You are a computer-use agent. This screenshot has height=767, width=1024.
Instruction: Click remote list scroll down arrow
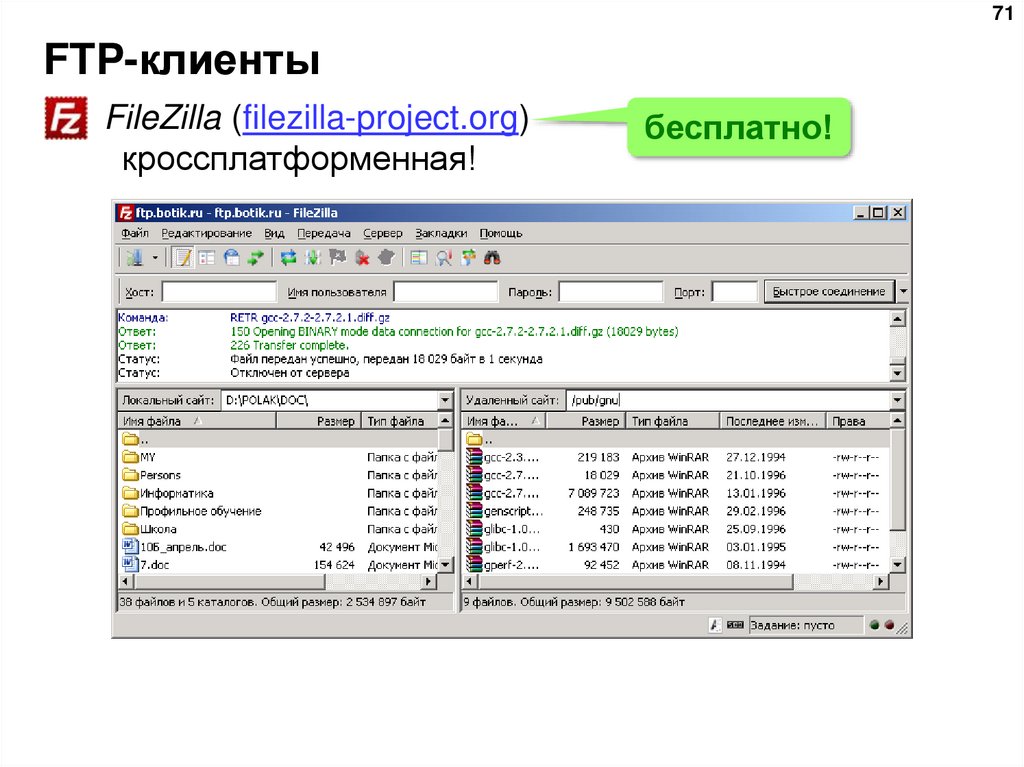897,564
